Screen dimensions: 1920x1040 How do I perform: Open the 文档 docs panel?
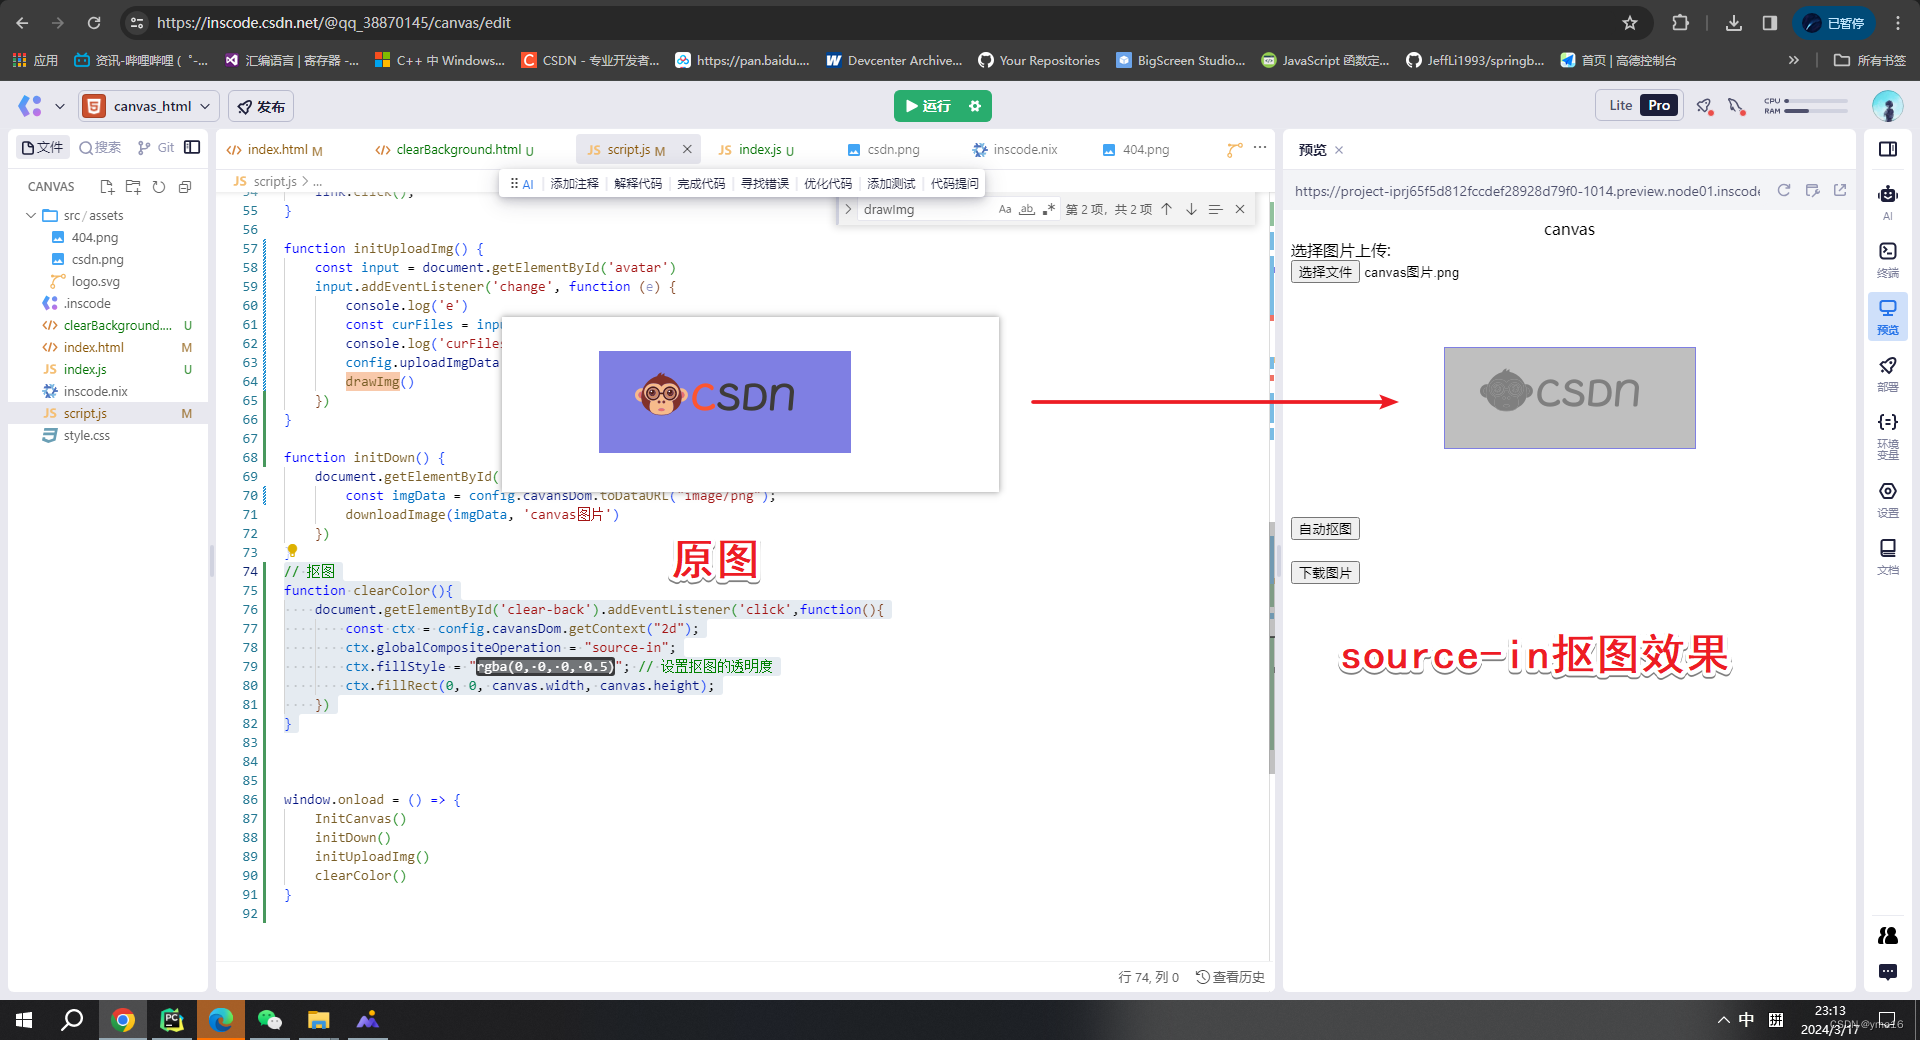click(1887, 555)
